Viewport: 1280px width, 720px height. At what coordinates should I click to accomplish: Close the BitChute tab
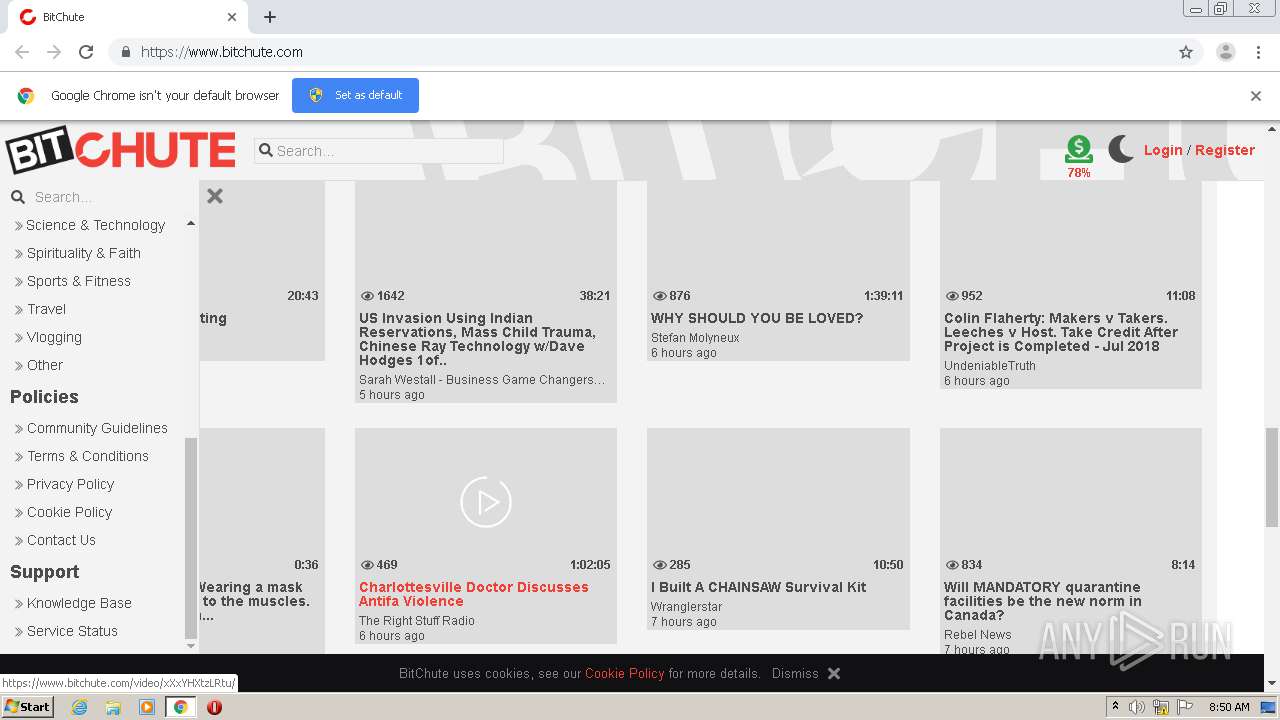point(232,17)
